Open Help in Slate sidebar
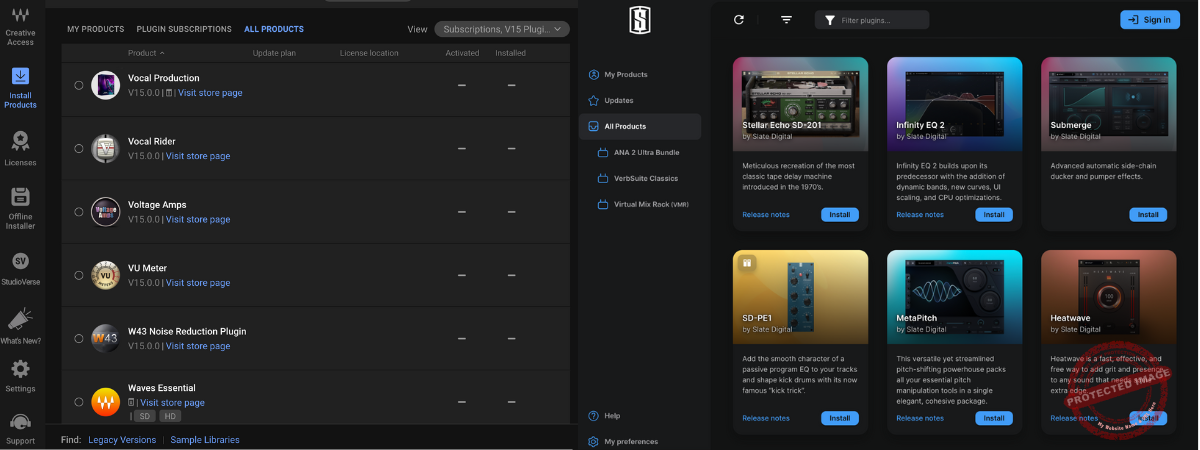 (x=605, y=415)
